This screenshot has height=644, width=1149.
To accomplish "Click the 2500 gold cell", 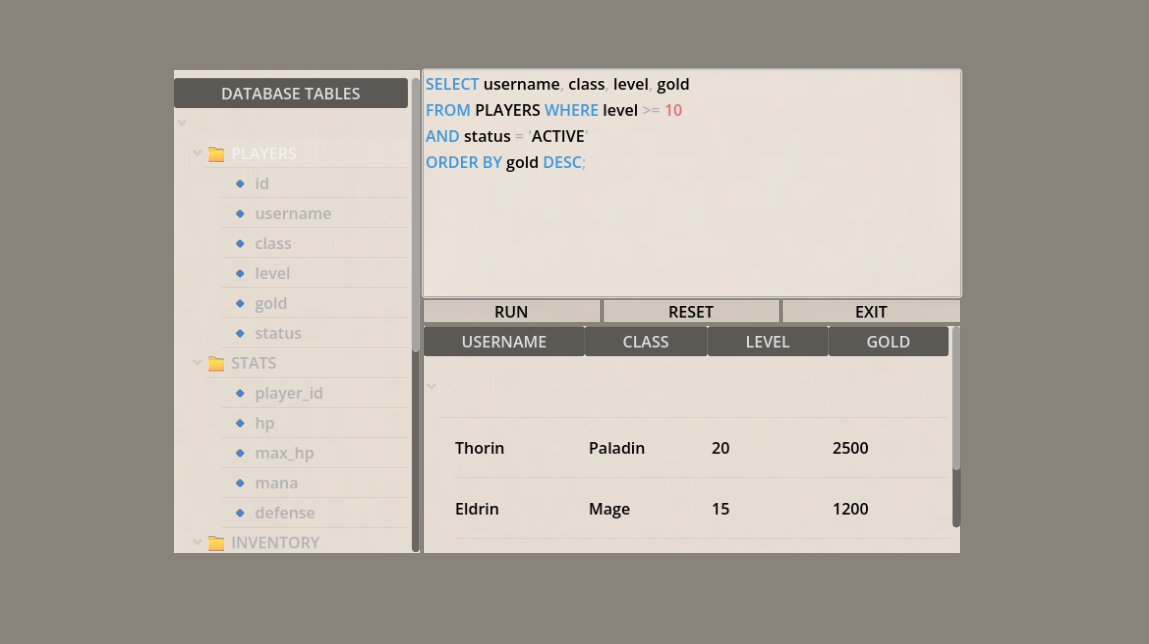I will 850,448.
